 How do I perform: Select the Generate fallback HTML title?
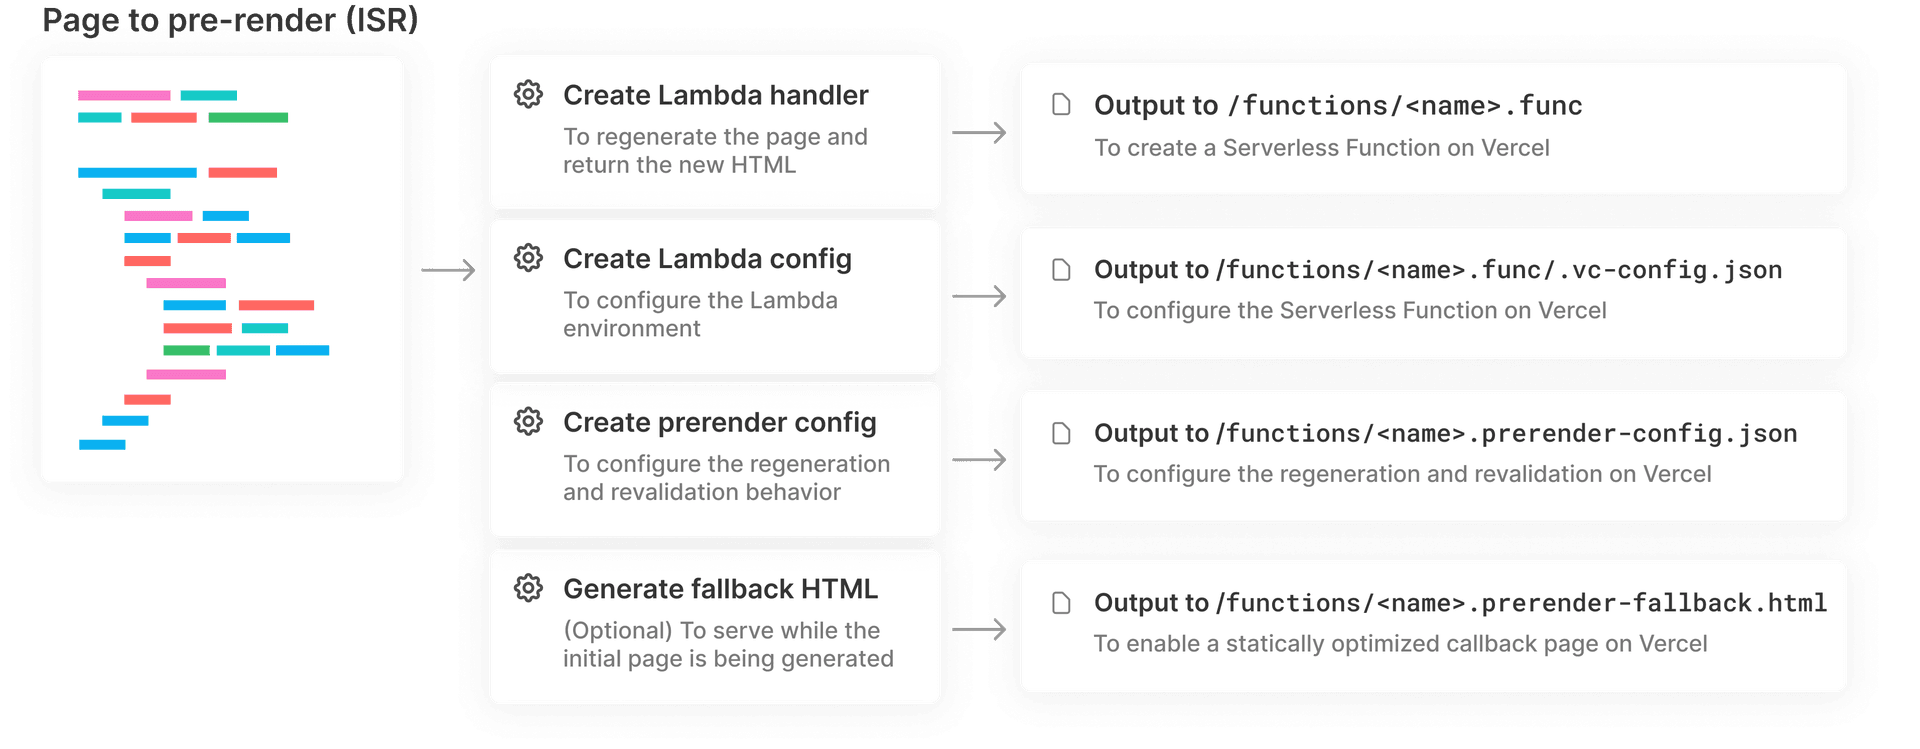tap(720, 589)
